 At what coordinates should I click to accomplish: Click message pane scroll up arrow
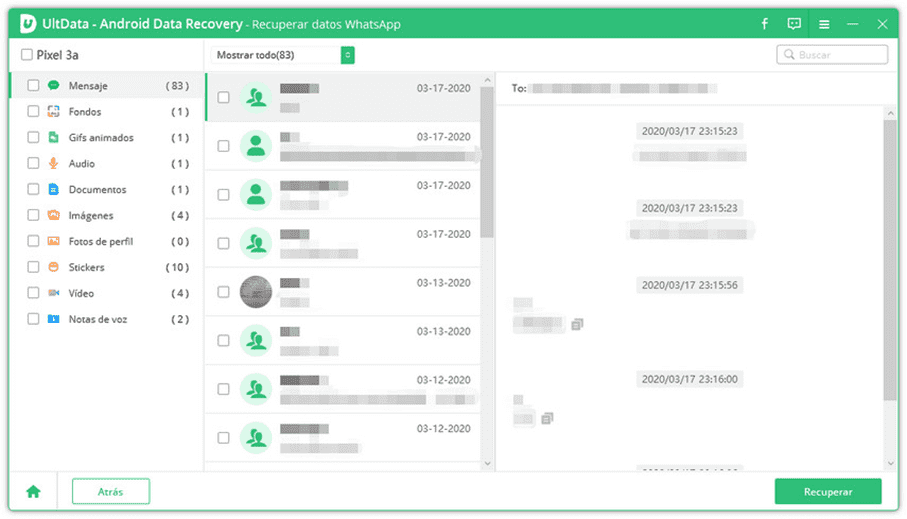(891, 113)
